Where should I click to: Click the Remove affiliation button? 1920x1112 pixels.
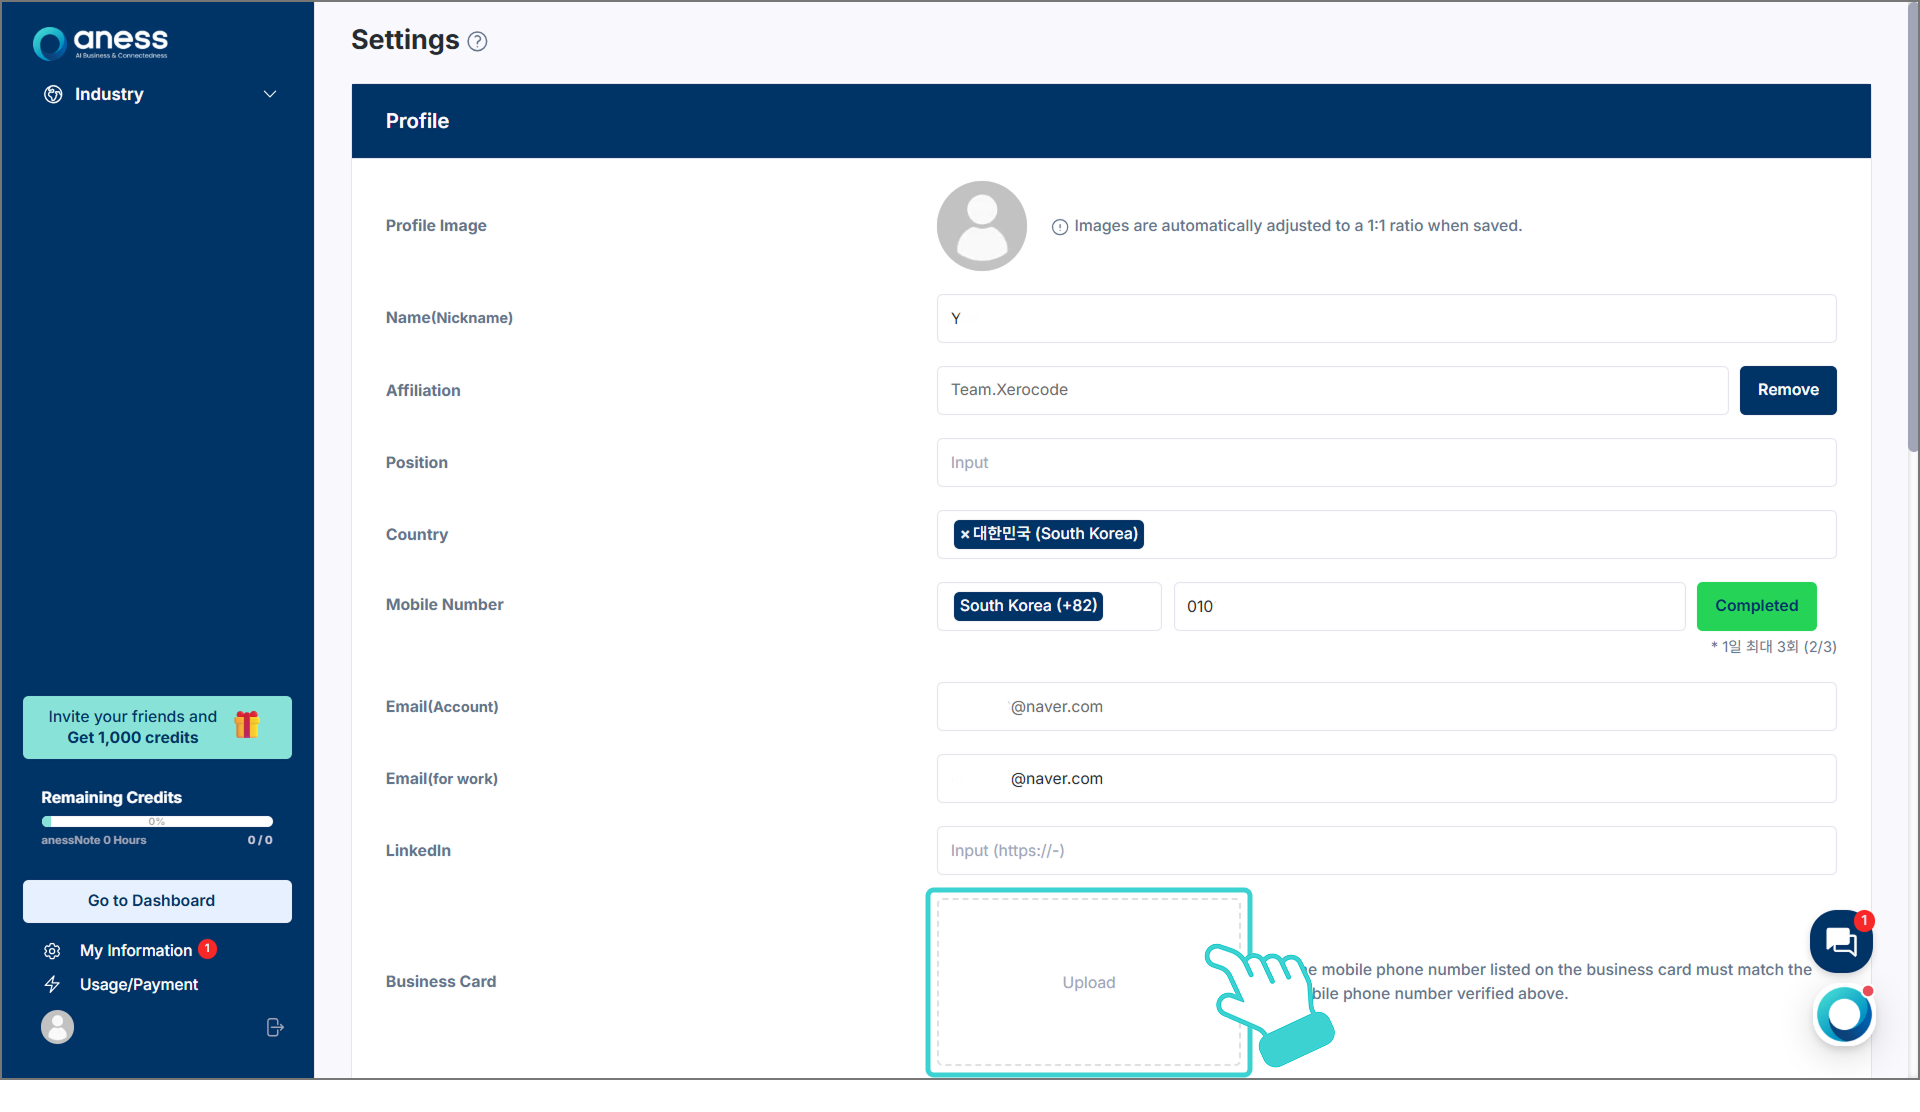click(x=1787, y=390)
